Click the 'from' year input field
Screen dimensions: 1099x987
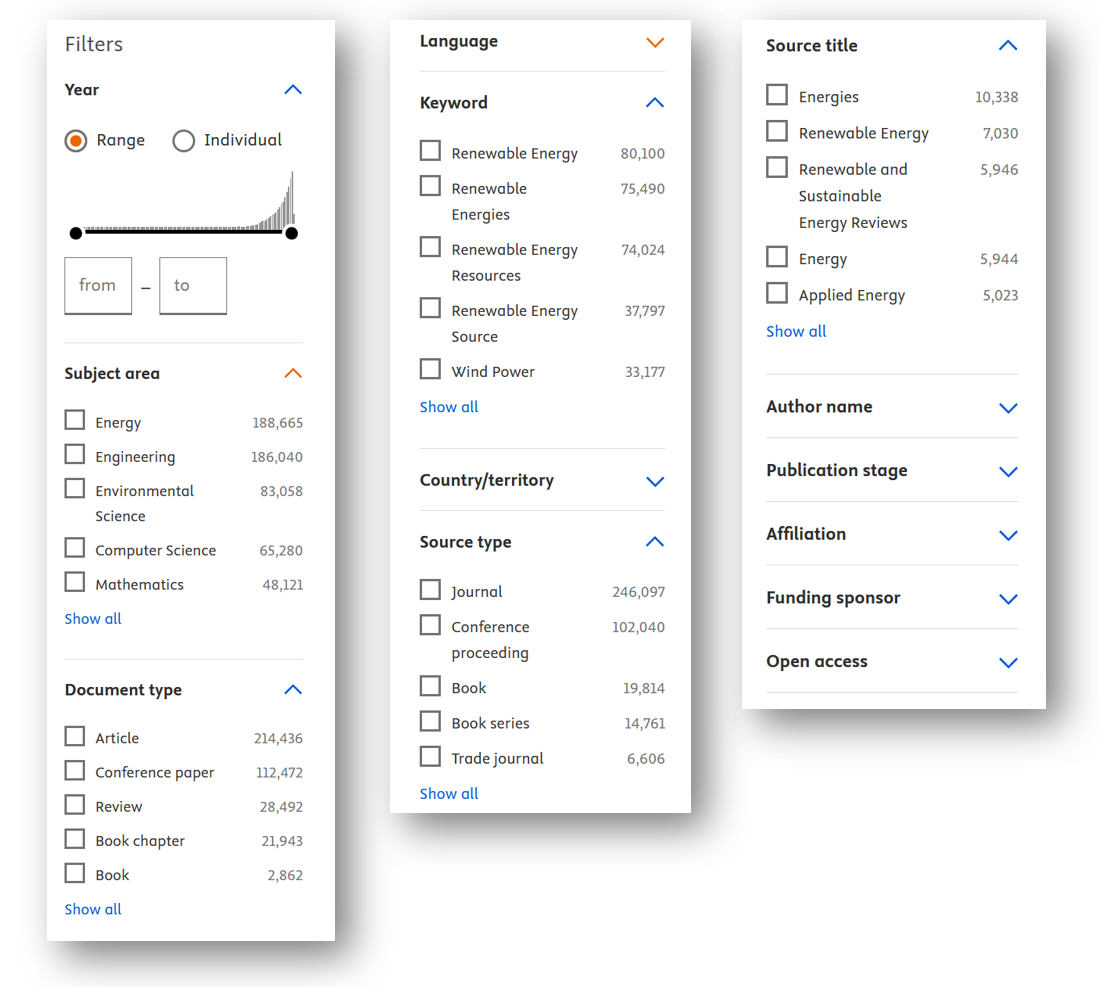[x=98, y=286]
